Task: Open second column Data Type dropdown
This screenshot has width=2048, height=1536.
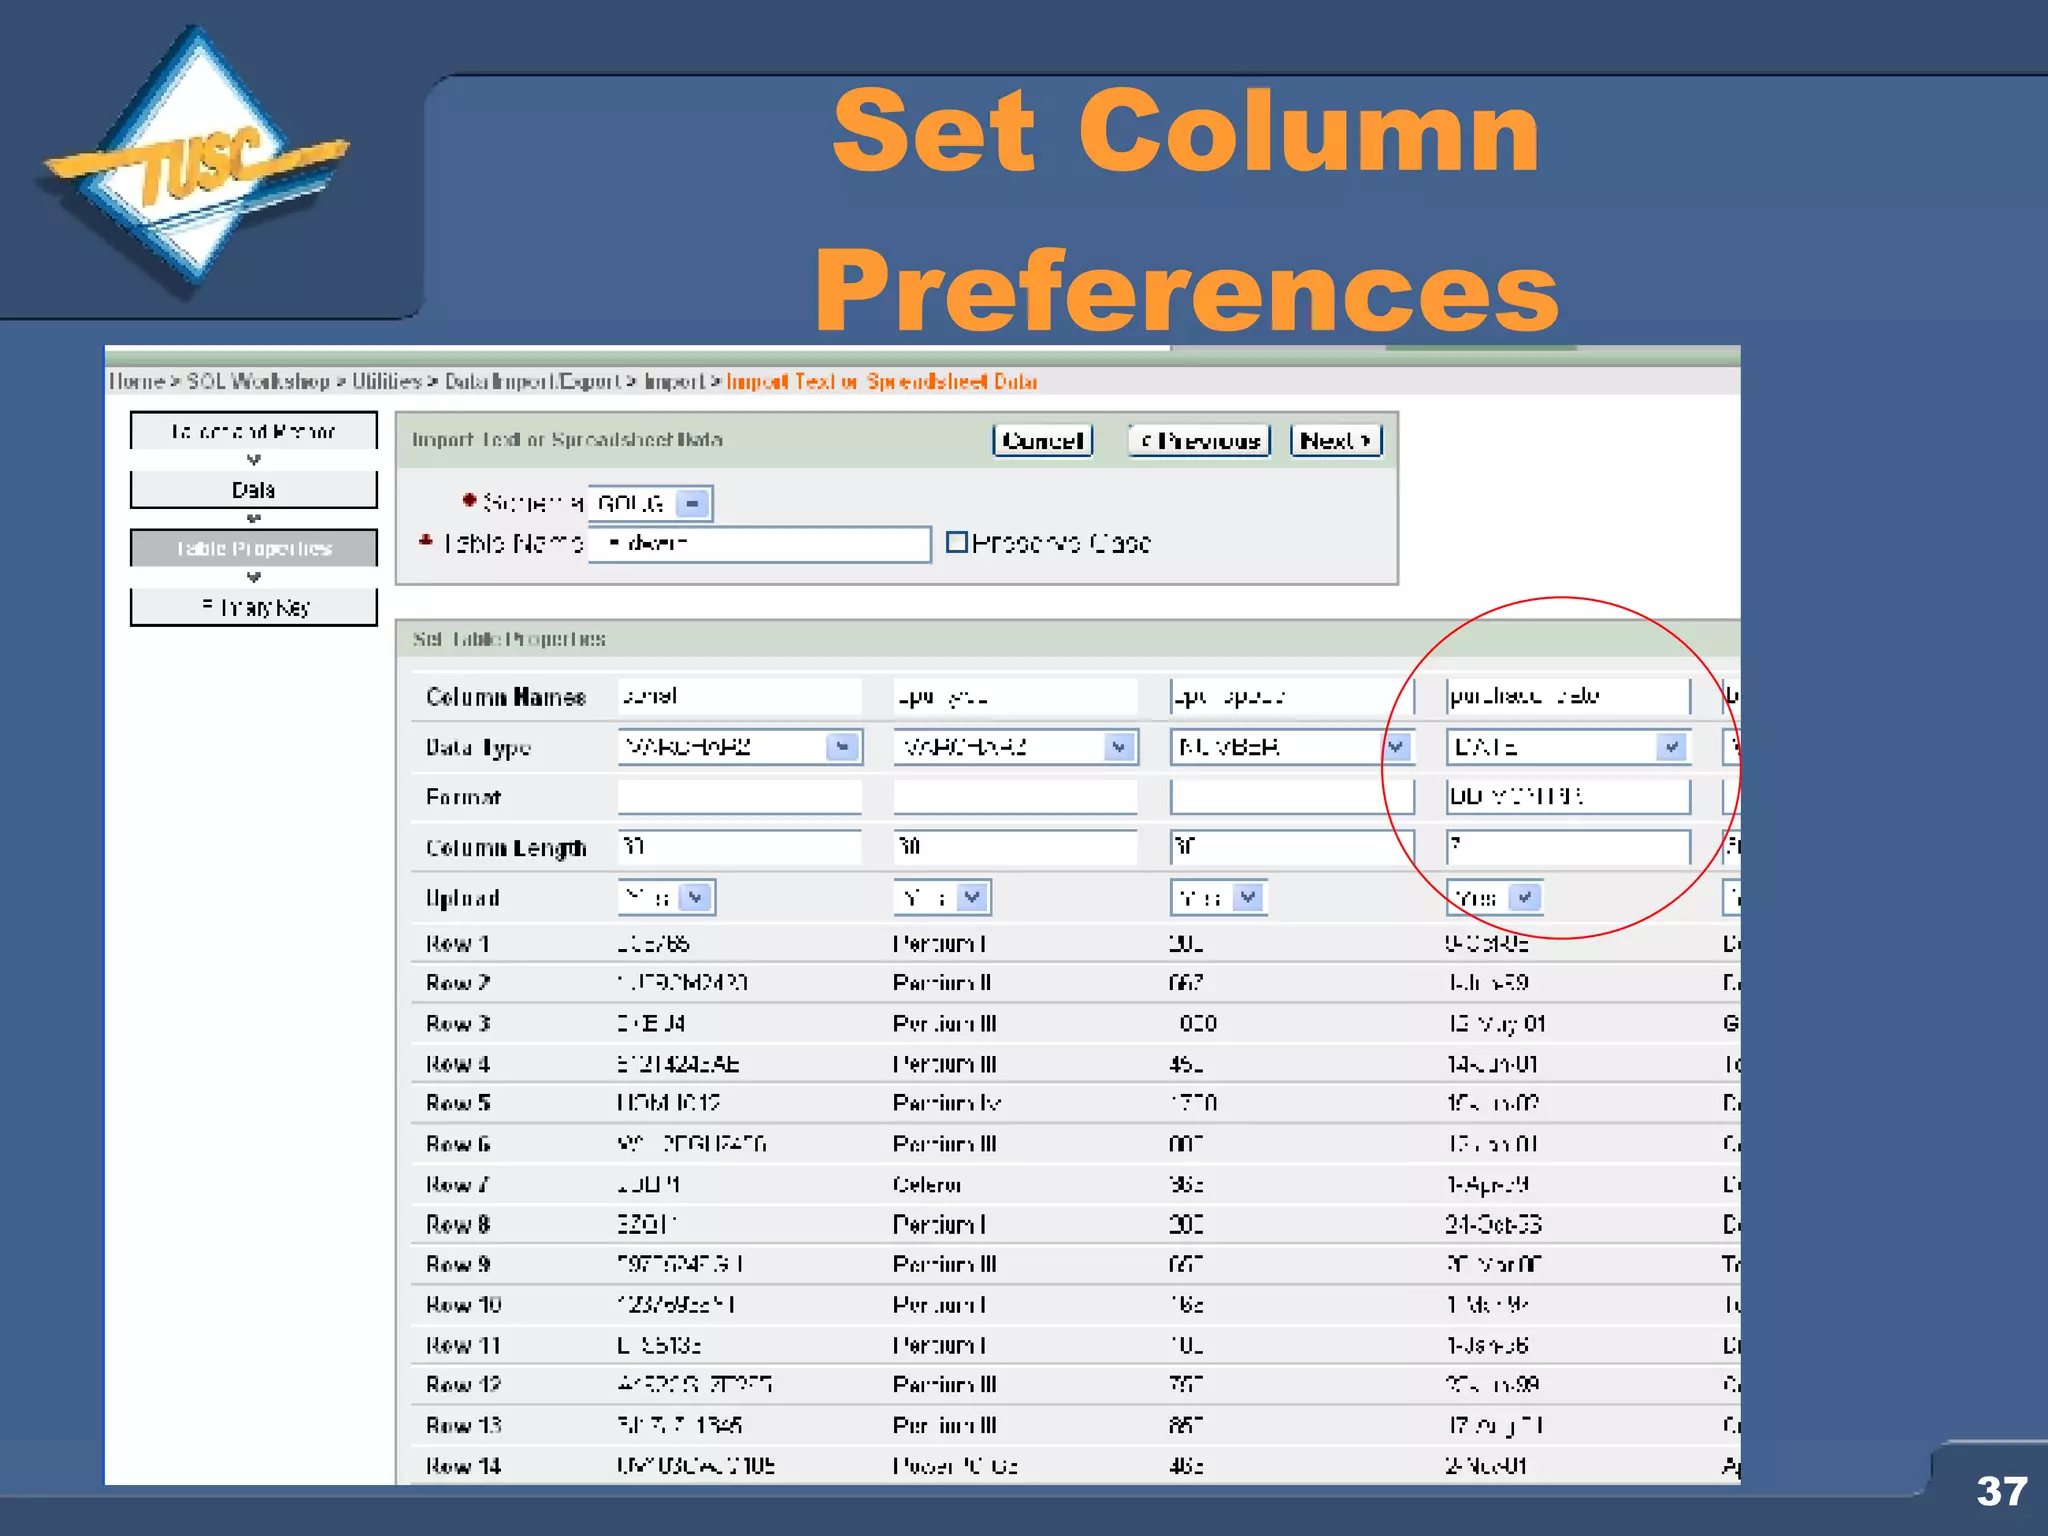Action: [1015, 747]
